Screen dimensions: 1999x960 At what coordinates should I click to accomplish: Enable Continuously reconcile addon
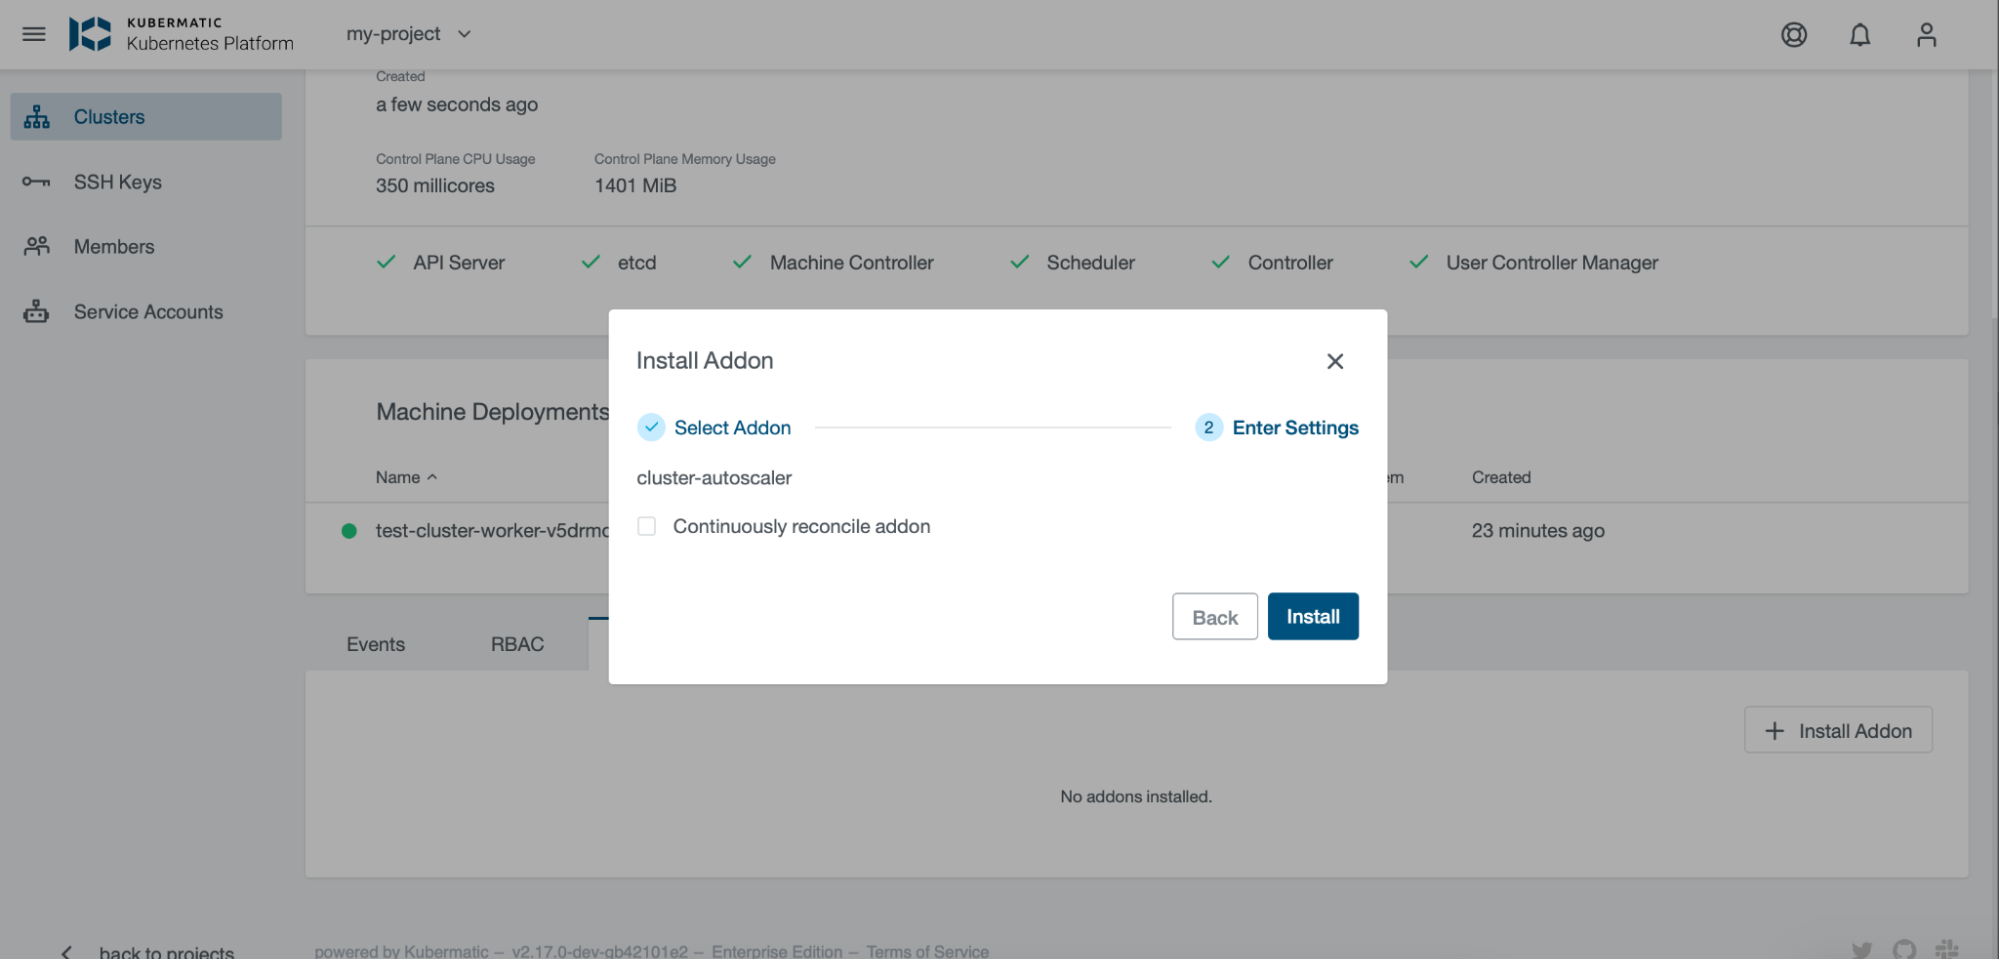[x=646, y=525]
